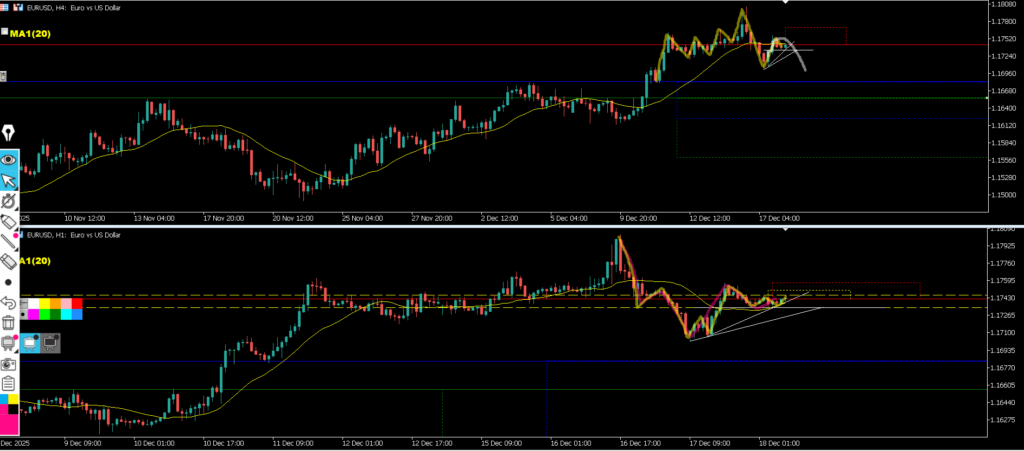
Task: Click the small gray icon on the H4 chart's left edge
Action: tap(3, 76)
